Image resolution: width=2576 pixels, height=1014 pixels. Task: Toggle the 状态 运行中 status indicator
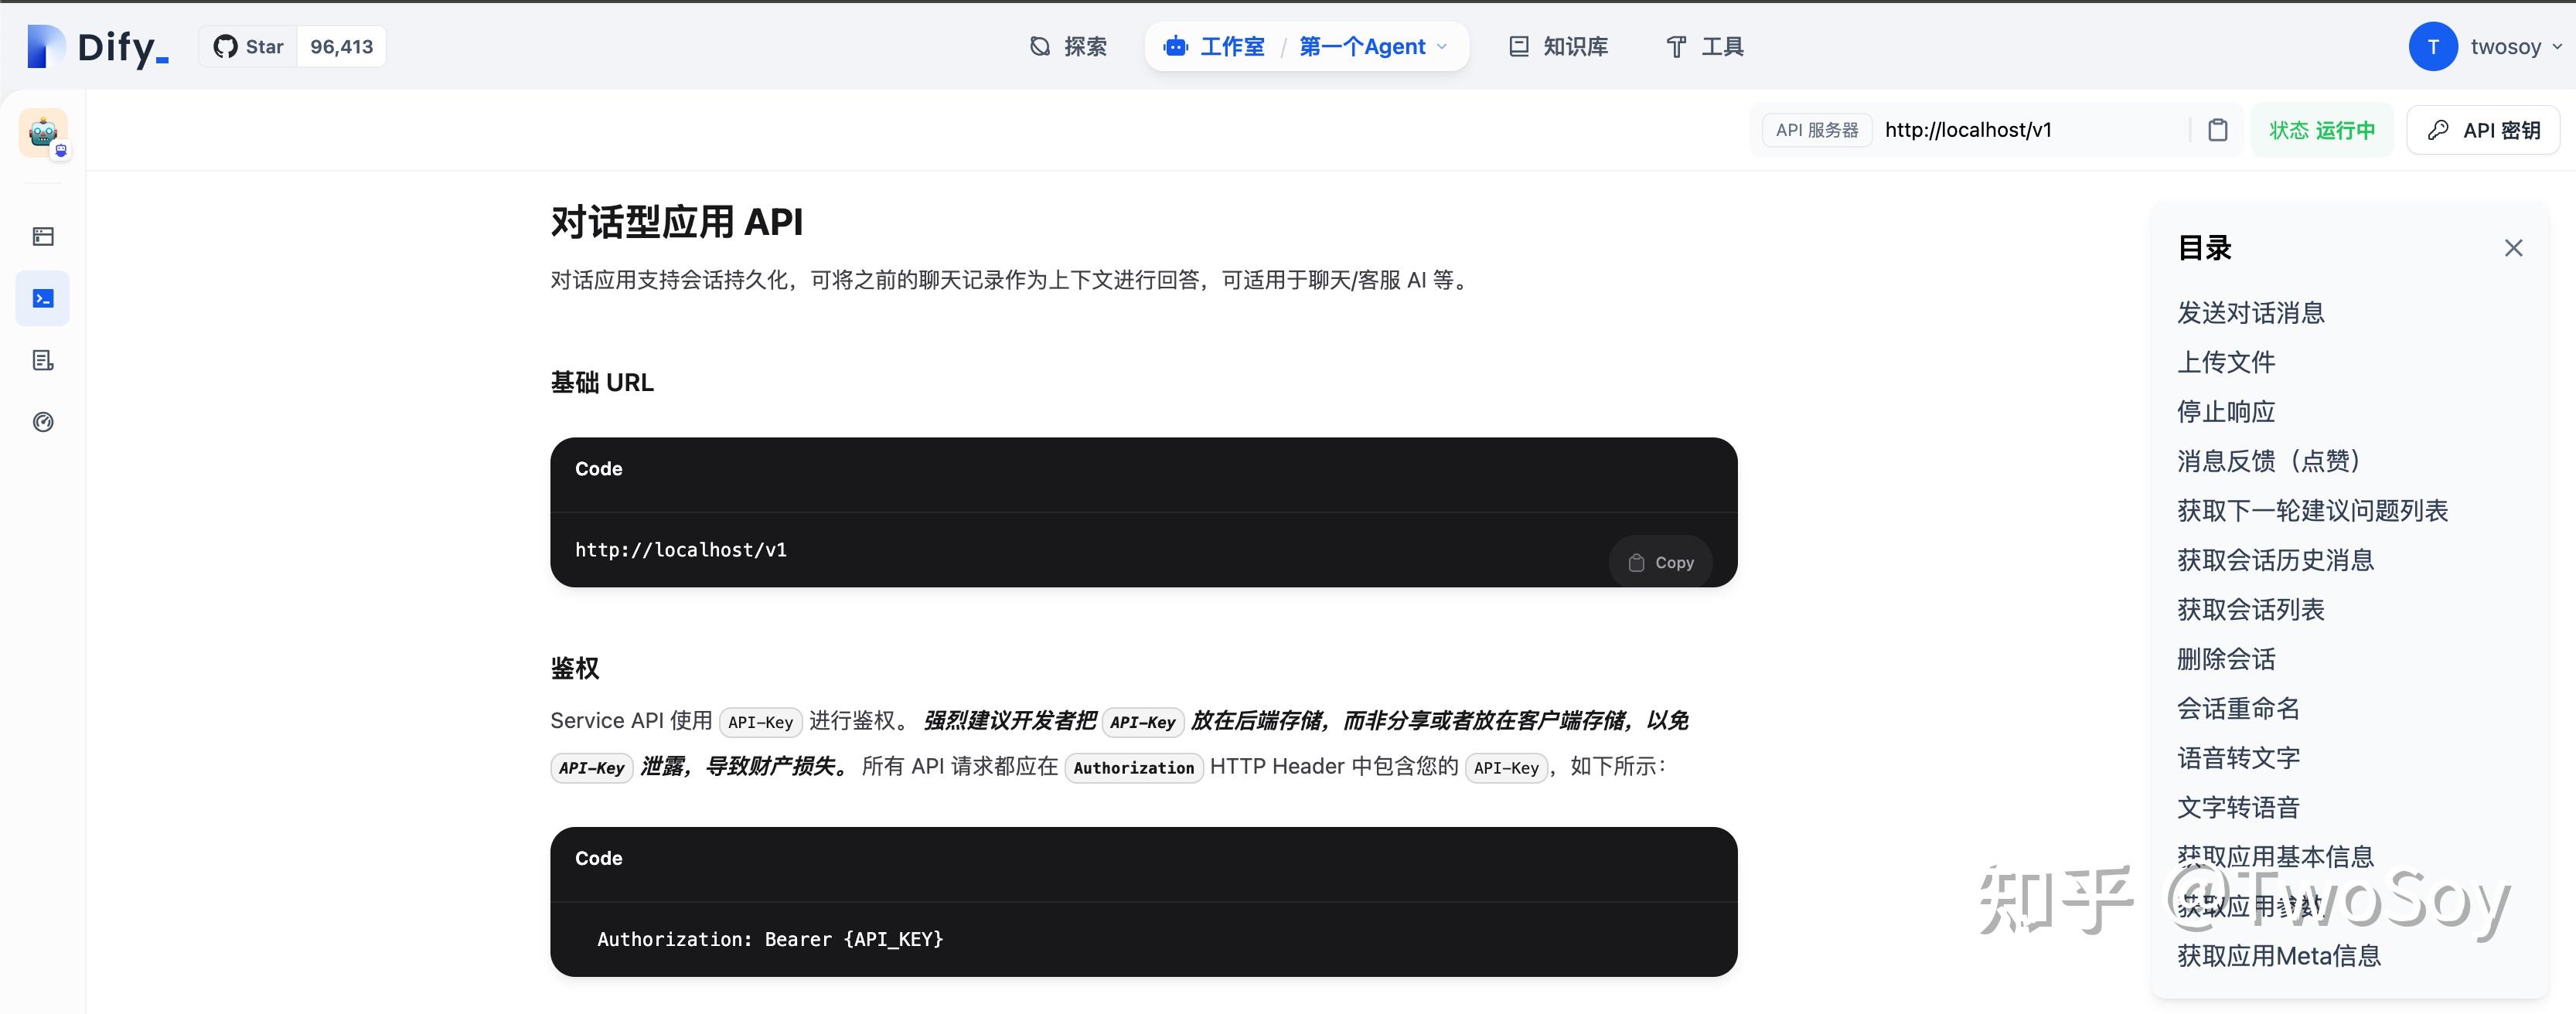(2321, 130)
